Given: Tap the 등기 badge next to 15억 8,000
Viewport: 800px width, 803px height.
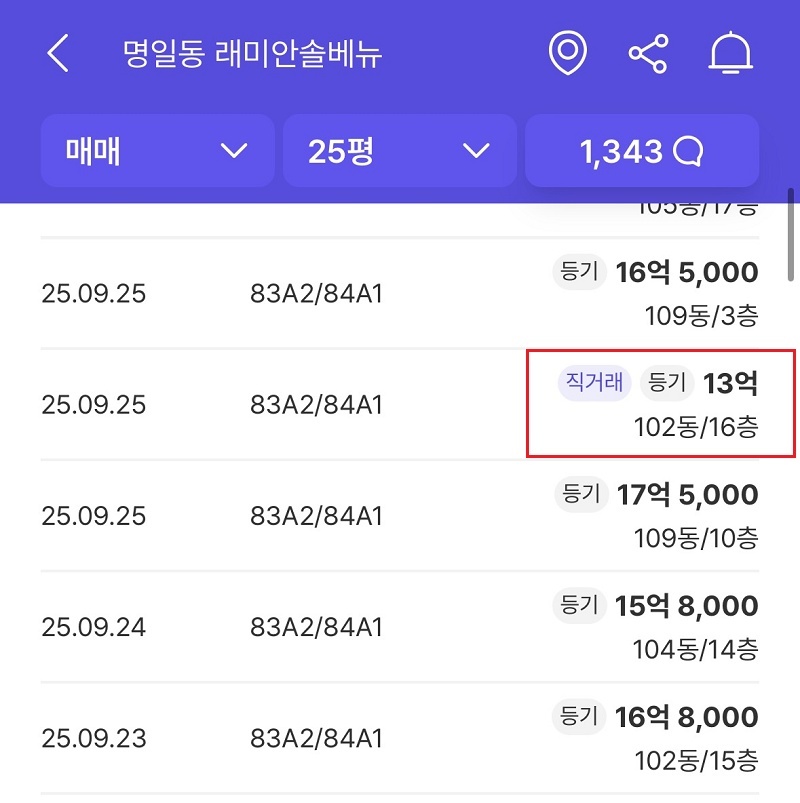Looking at the screenshot, I should 580,605.
